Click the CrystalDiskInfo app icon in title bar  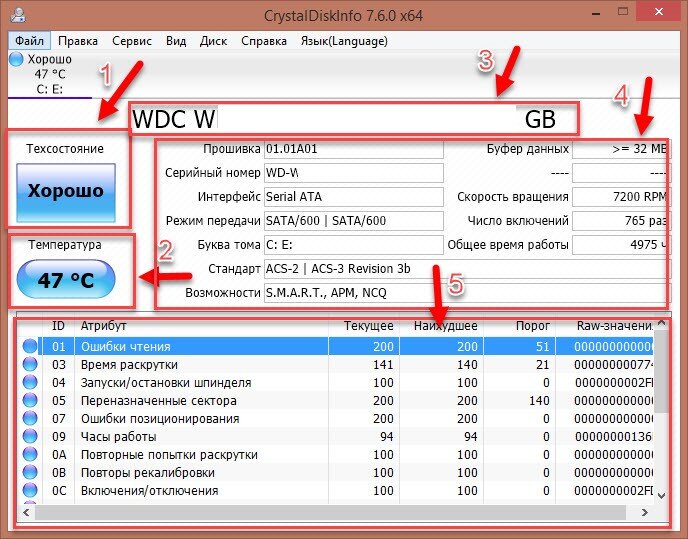[18, 15]
